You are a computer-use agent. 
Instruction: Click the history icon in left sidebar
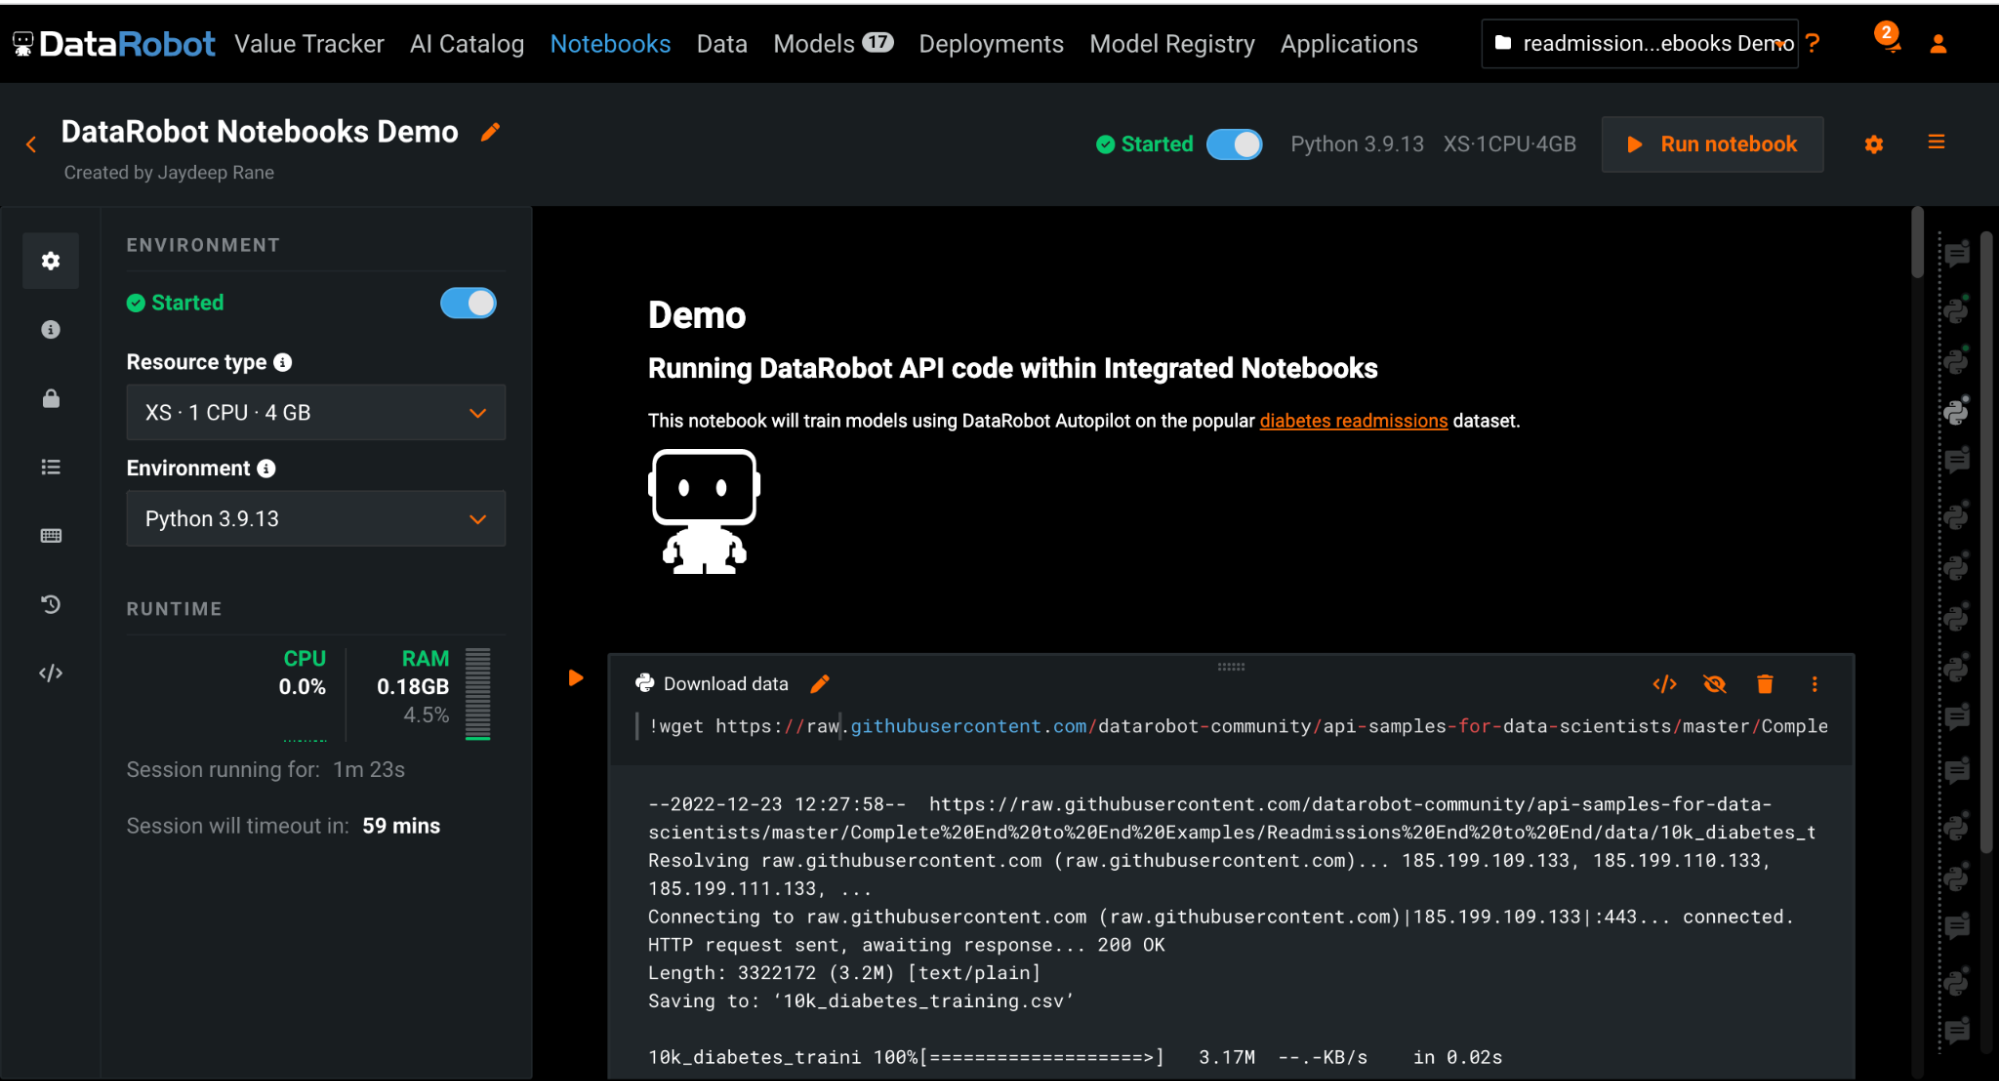(49, 604)
